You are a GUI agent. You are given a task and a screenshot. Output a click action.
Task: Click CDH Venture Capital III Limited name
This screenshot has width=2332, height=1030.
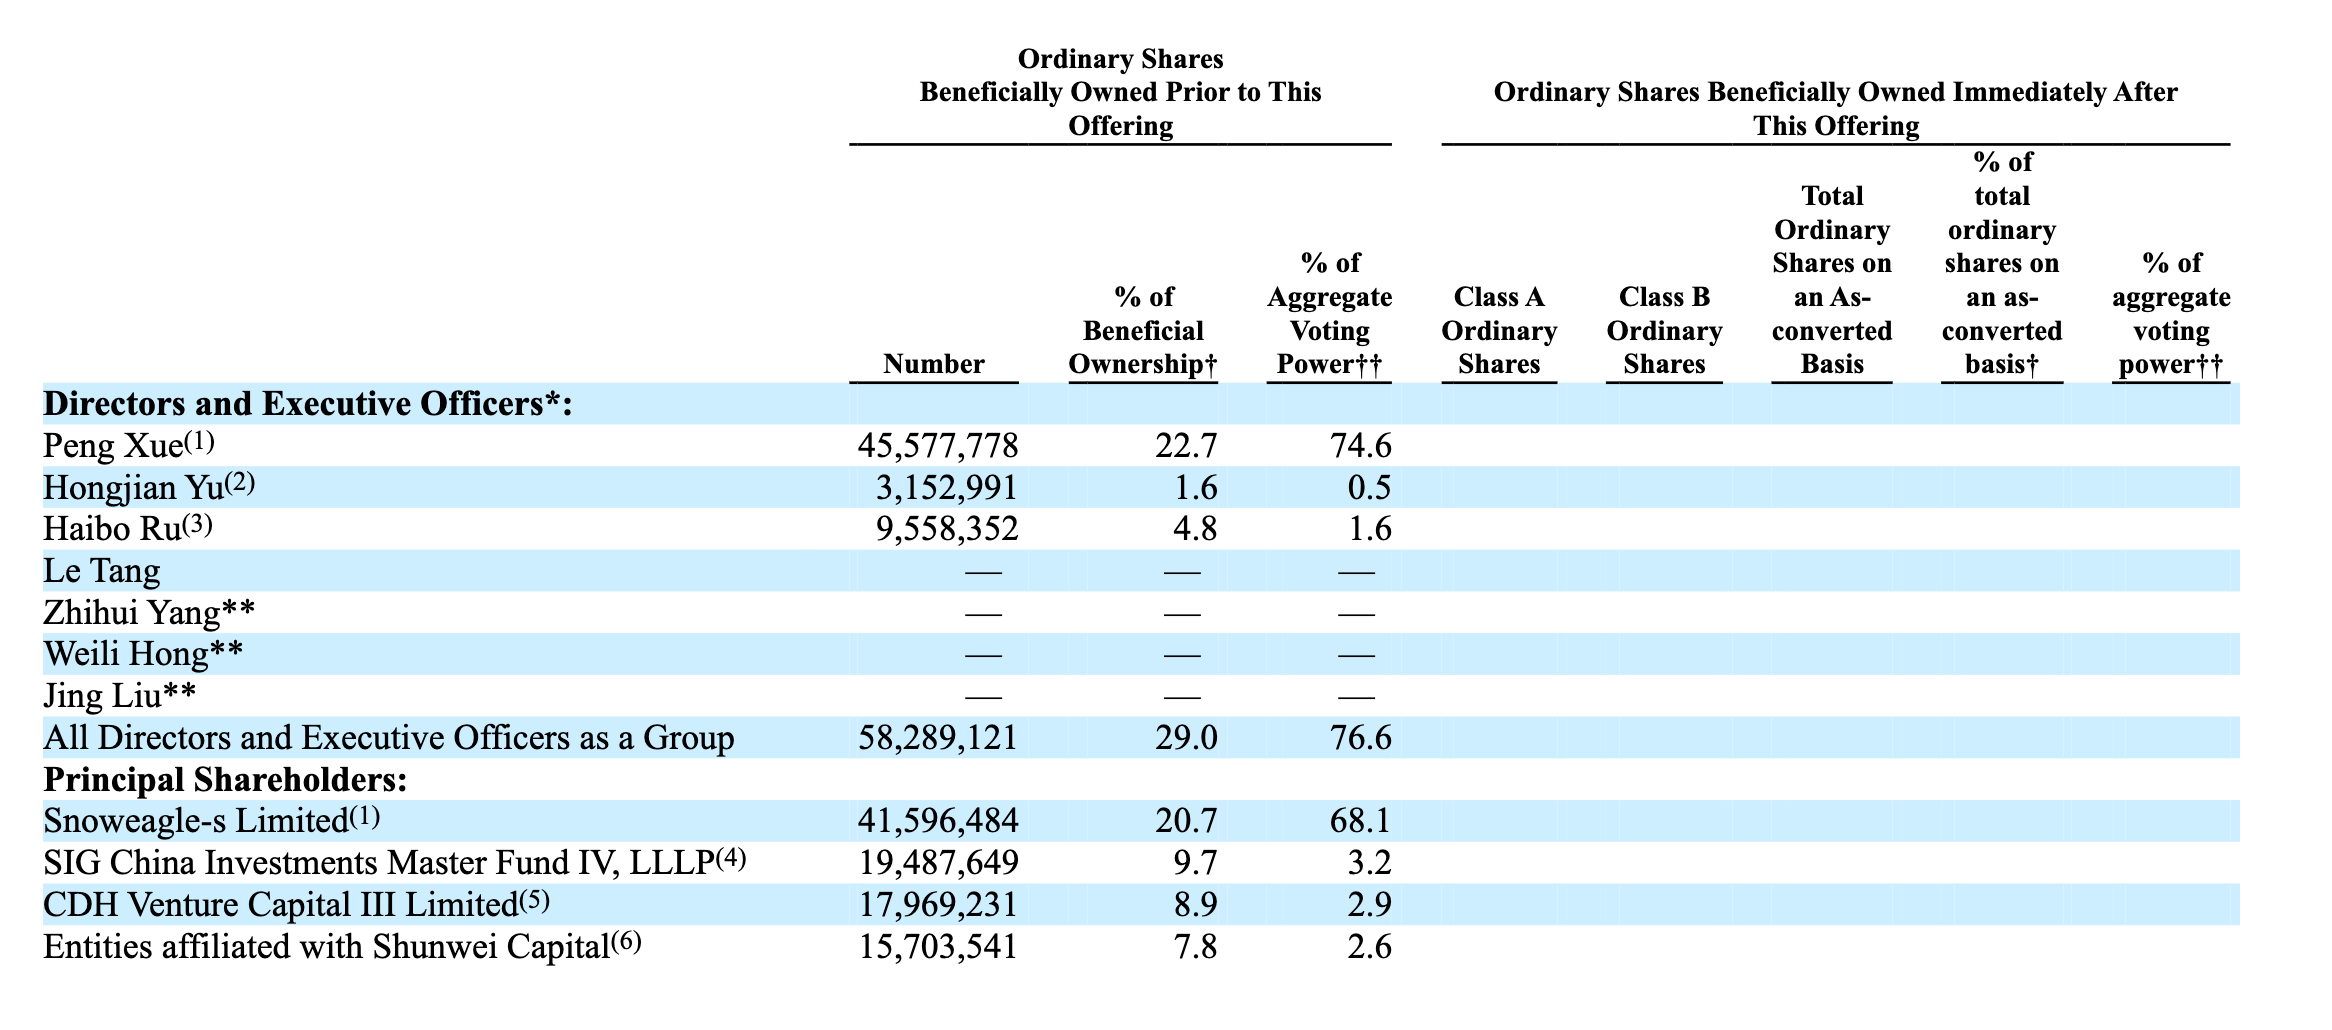pyautogui.click(x=297, y=904)
